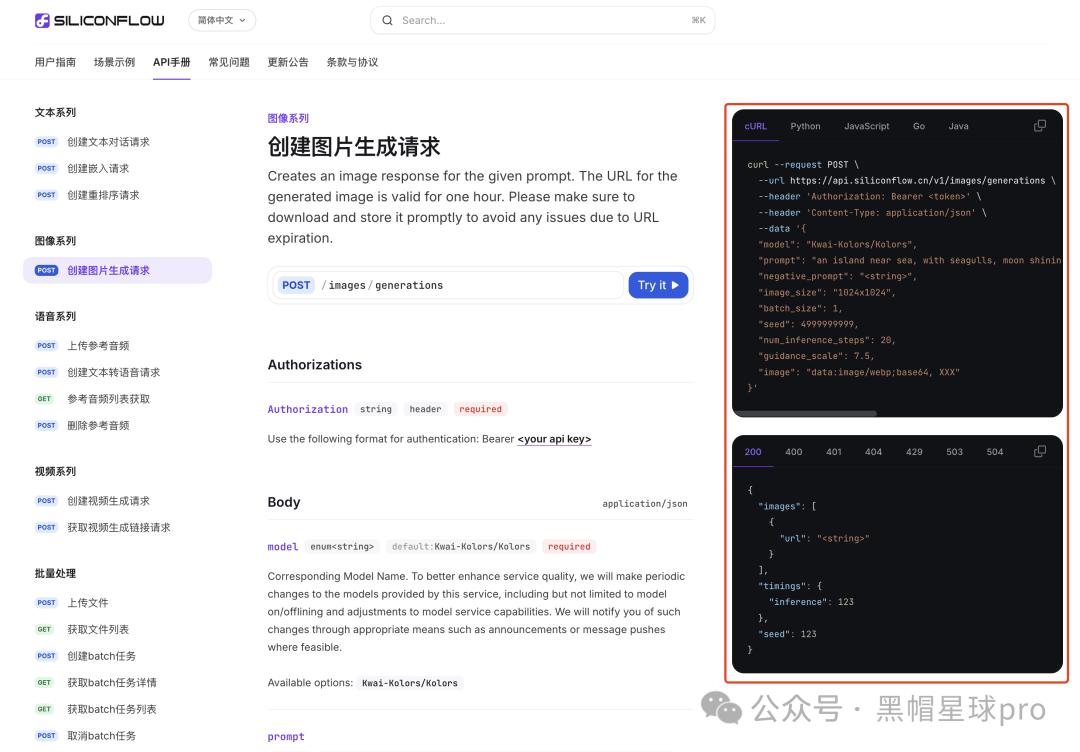The image size is (1080, 752).
Task: Click the application/json label in Body
Action: 645,504
